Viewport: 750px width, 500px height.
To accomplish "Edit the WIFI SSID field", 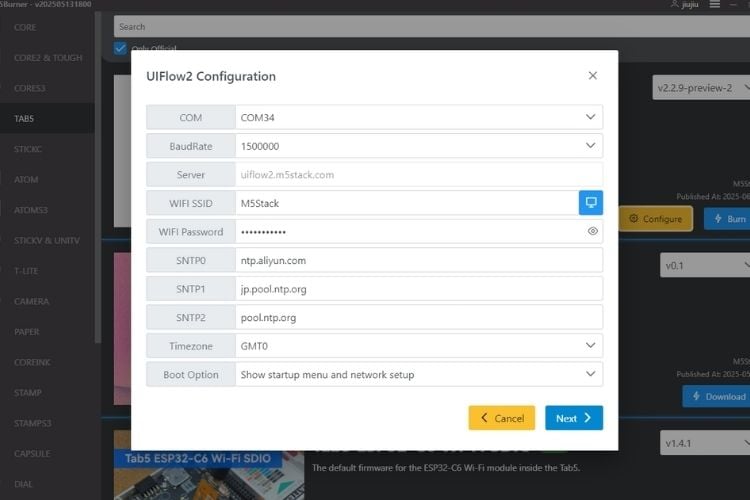I will pyautogui.click(x=407, y=203).
